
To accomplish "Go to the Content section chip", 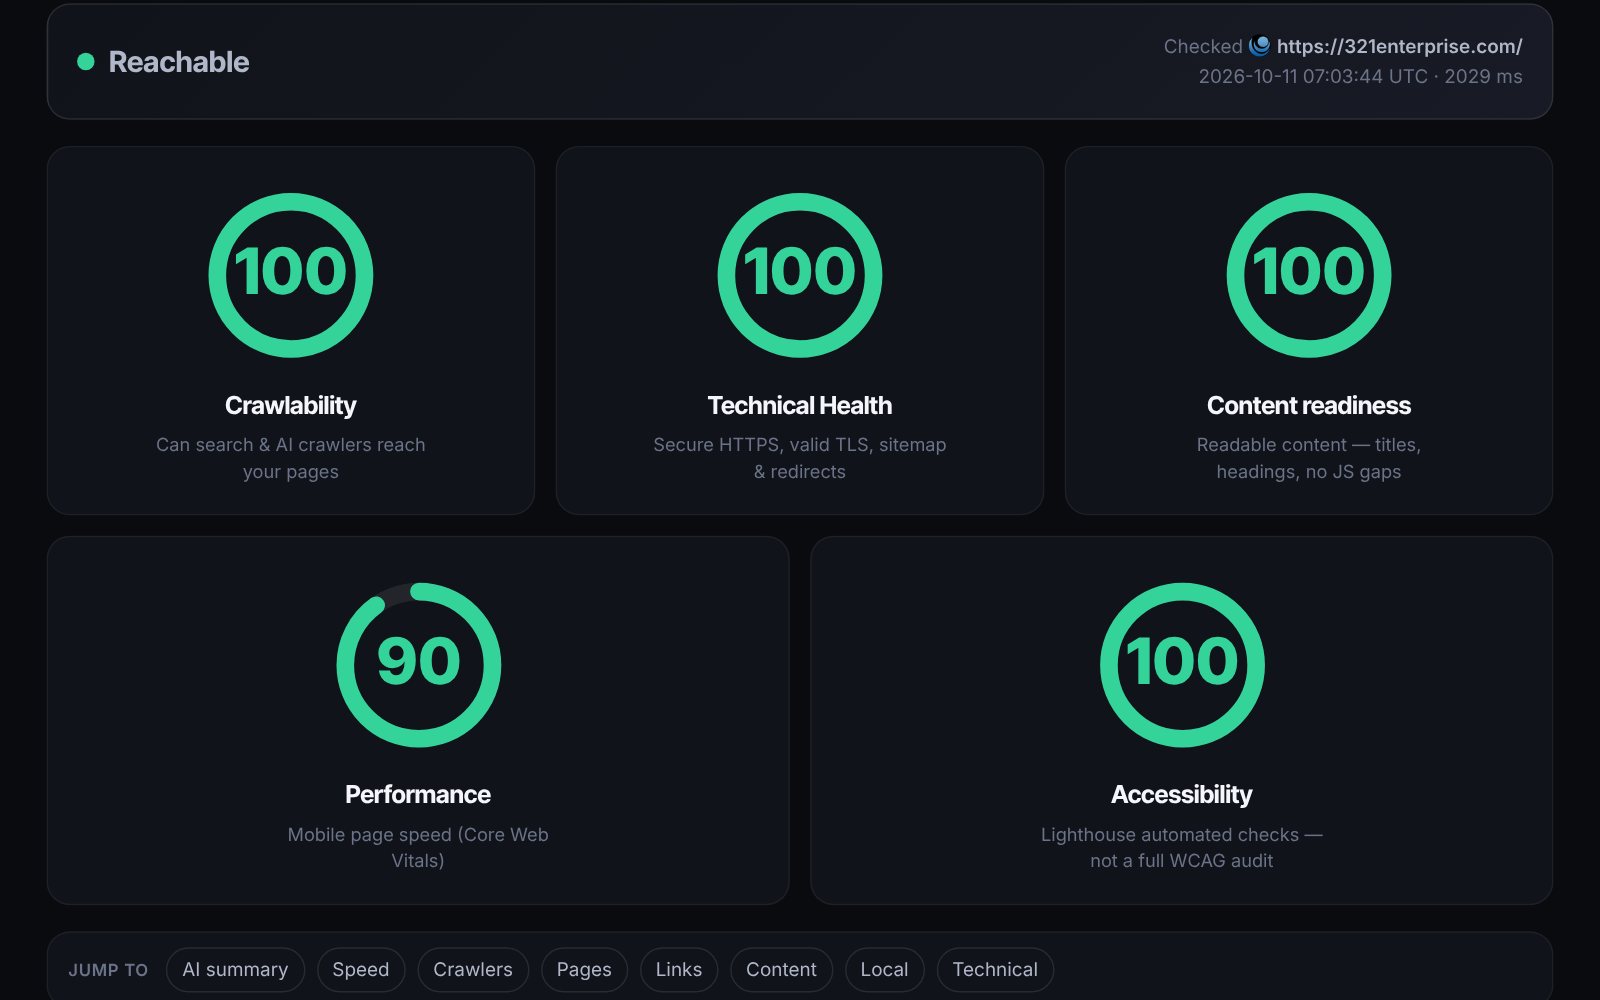I will [x=781, y=970].
